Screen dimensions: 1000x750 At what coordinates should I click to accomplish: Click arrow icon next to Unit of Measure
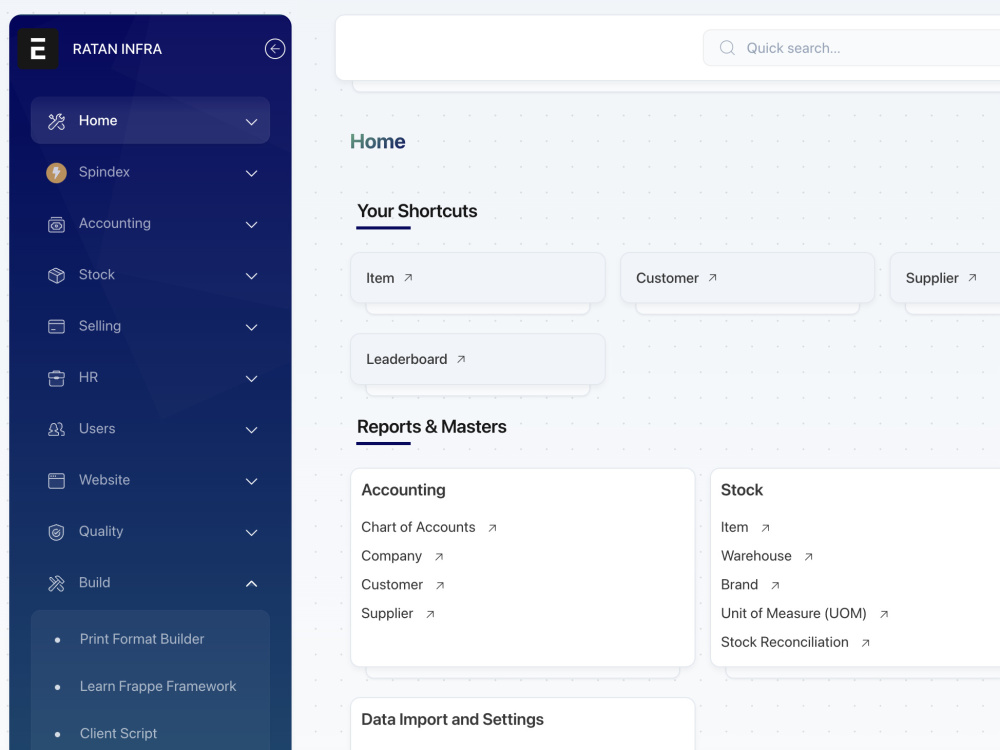(x=884, y=614)
